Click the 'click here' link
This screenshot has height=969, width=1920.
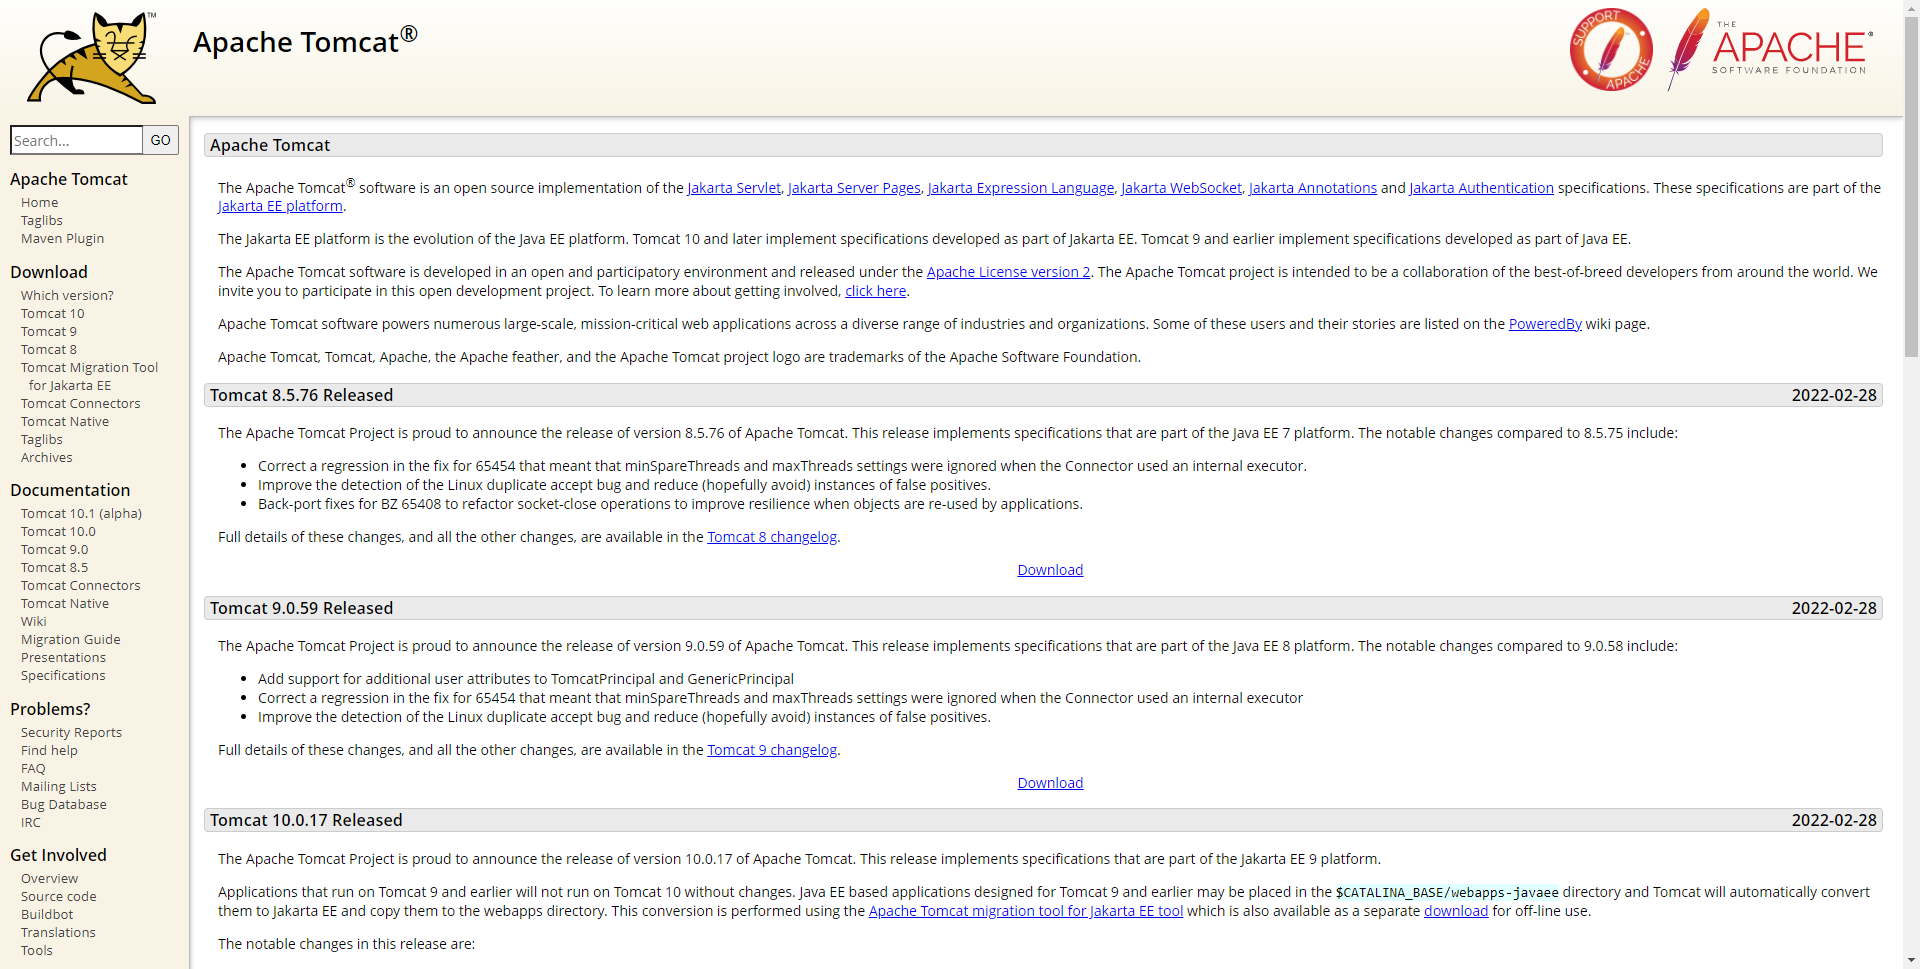(x=875, y=291)
